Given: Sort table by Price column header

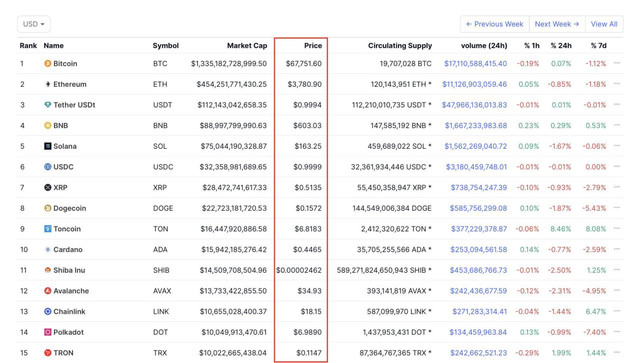Looking at the screenshot, I should click(313, 46).
